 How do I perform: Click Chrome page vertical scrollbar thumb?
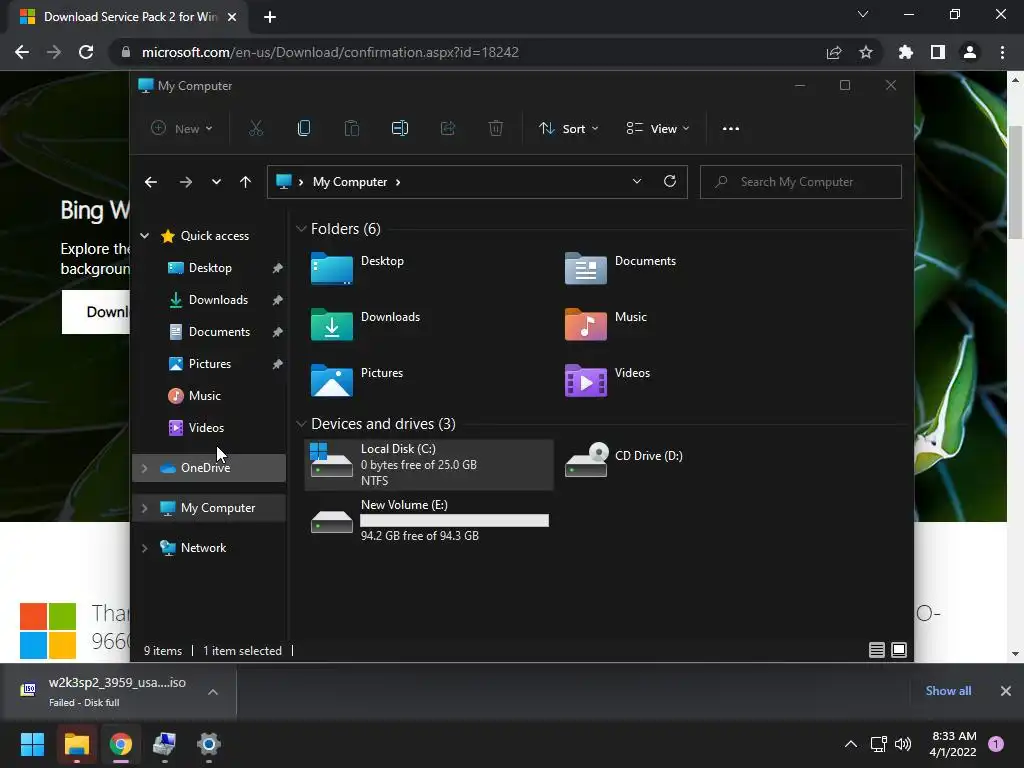point(1015,183)
